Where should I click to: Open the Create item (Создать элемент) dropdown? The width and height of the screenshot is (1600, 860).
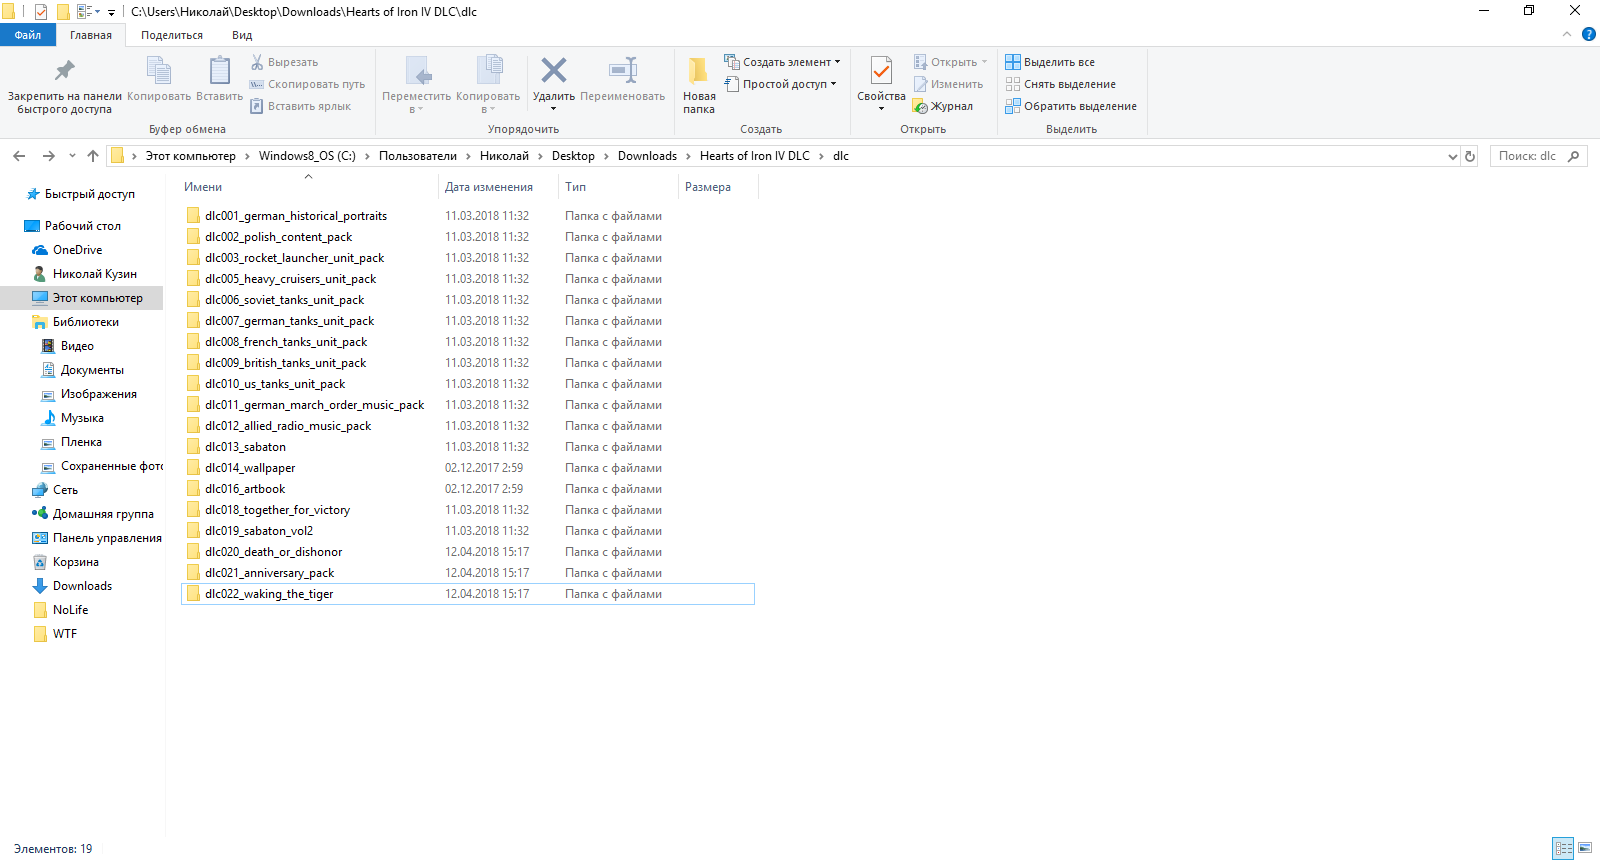pyautogui.click(x=782, y=62)
